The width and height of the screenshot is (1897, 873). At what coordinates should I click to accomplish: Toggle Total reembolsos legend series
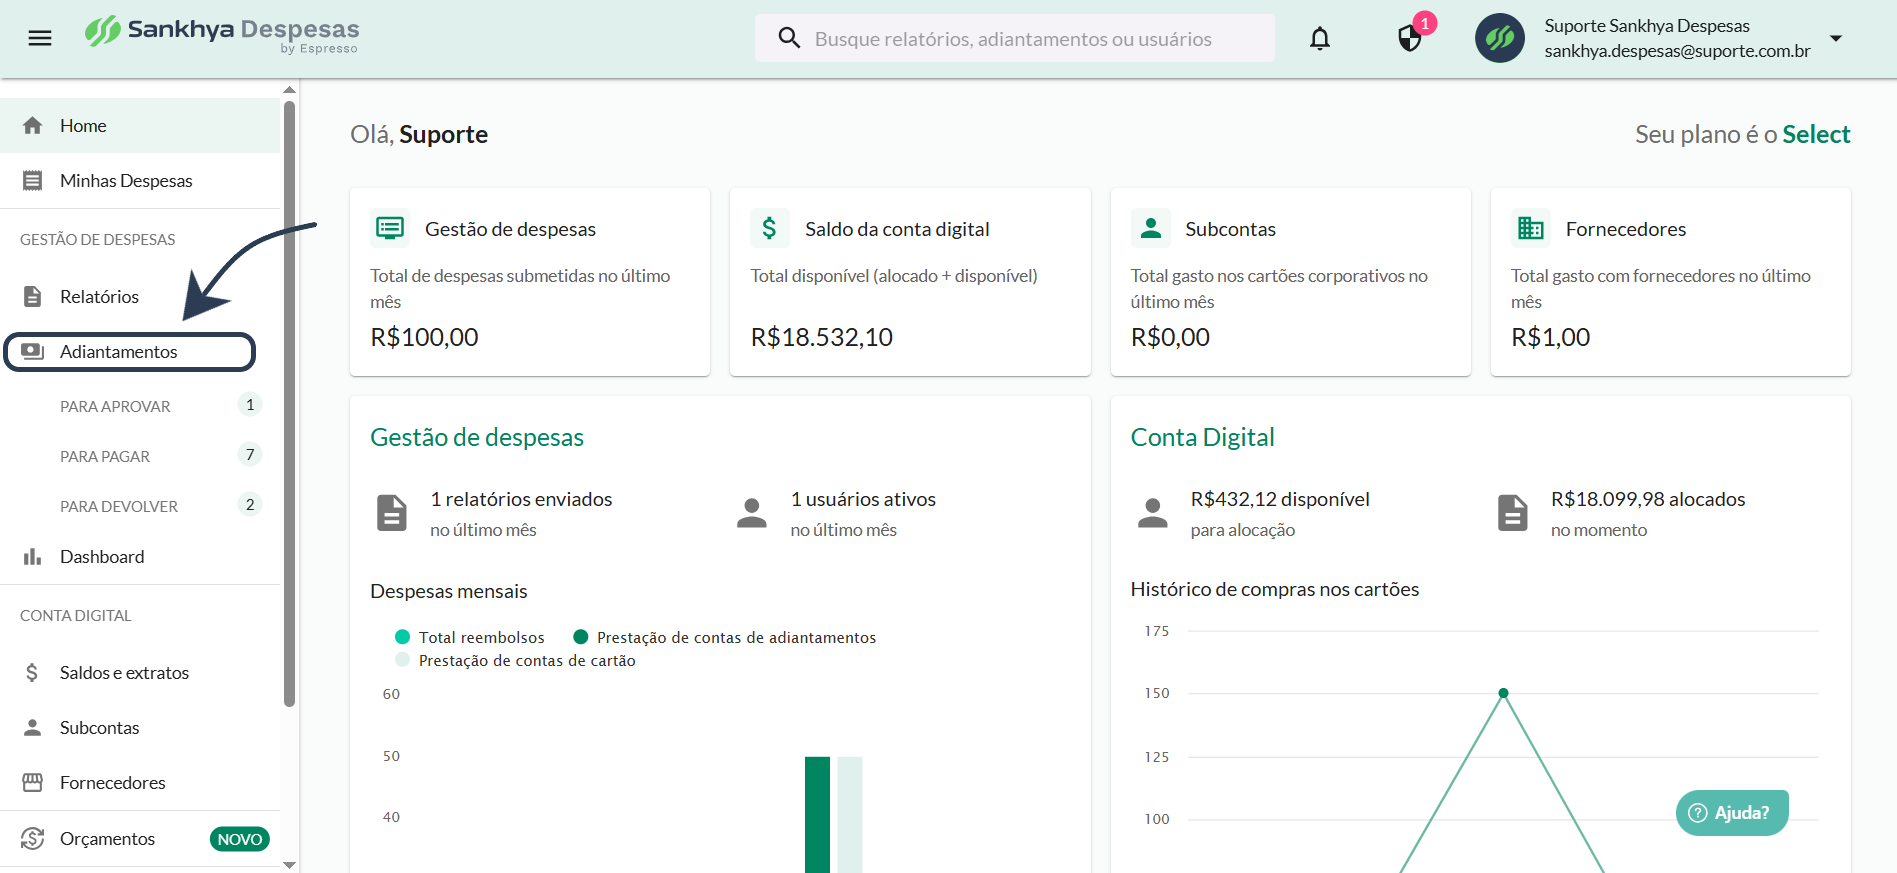[470, 637]
